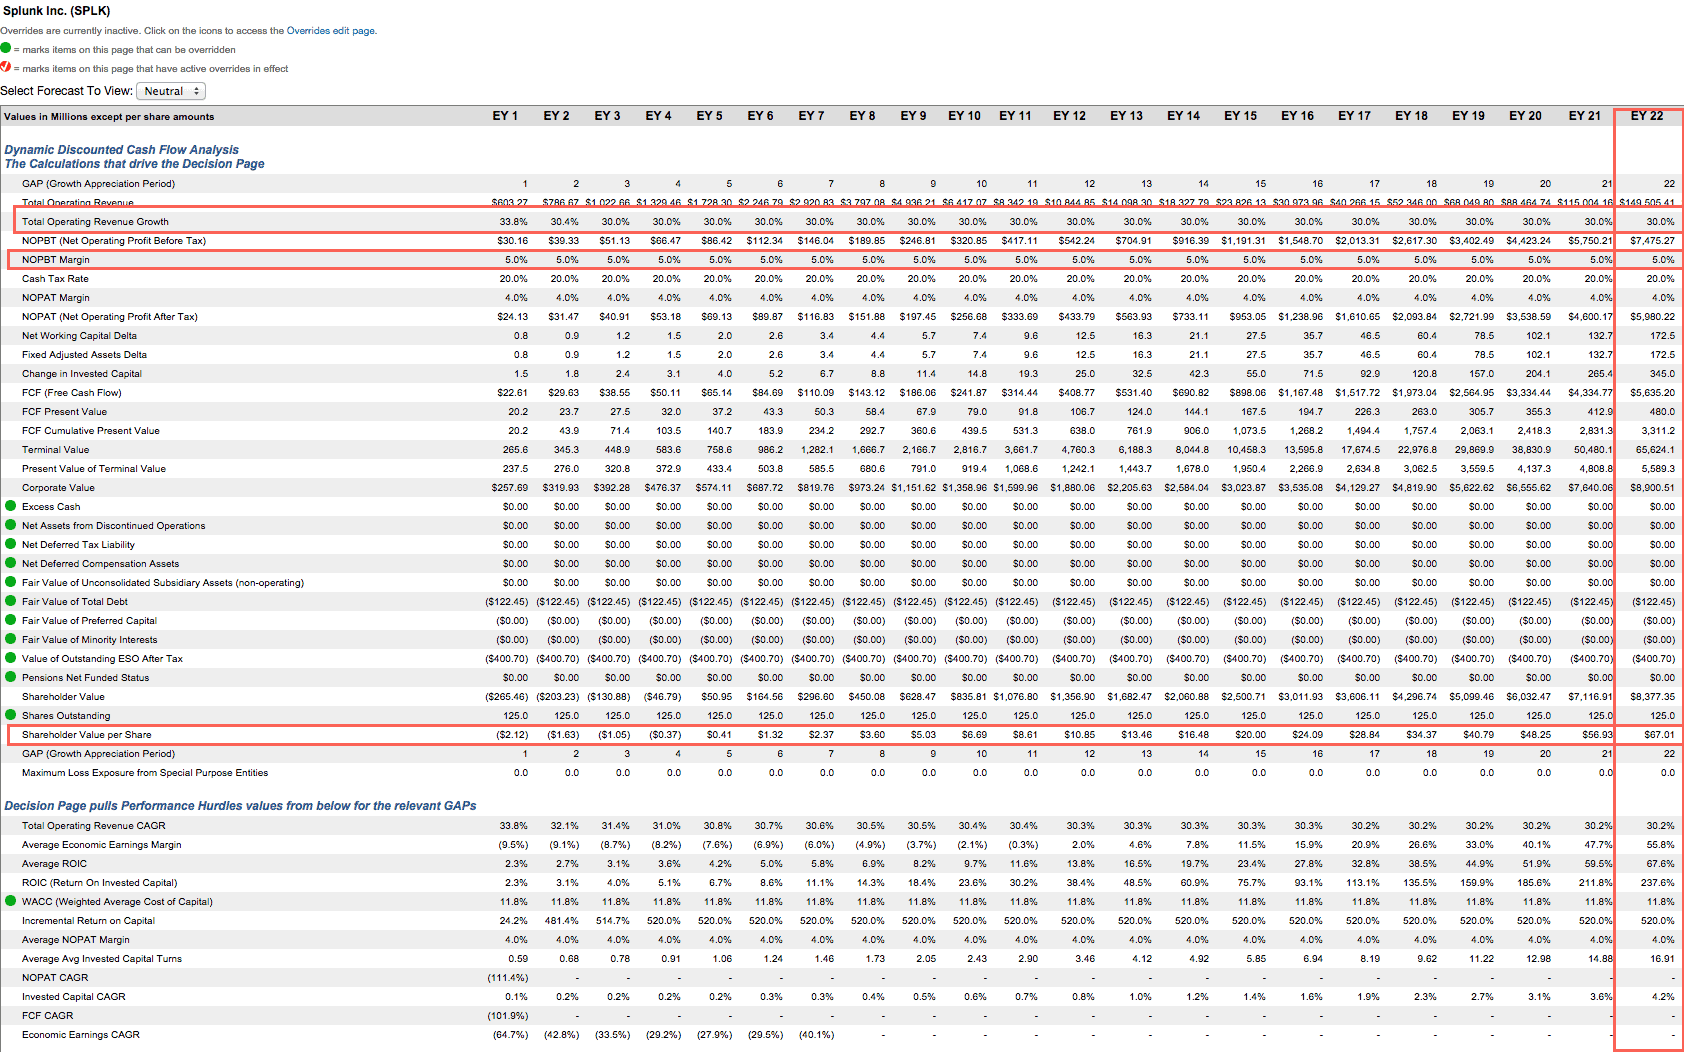This screenshot has width=1684, height=1052.
Task: Click FCF Cumulative Present Value label
Action: point(91,431)
